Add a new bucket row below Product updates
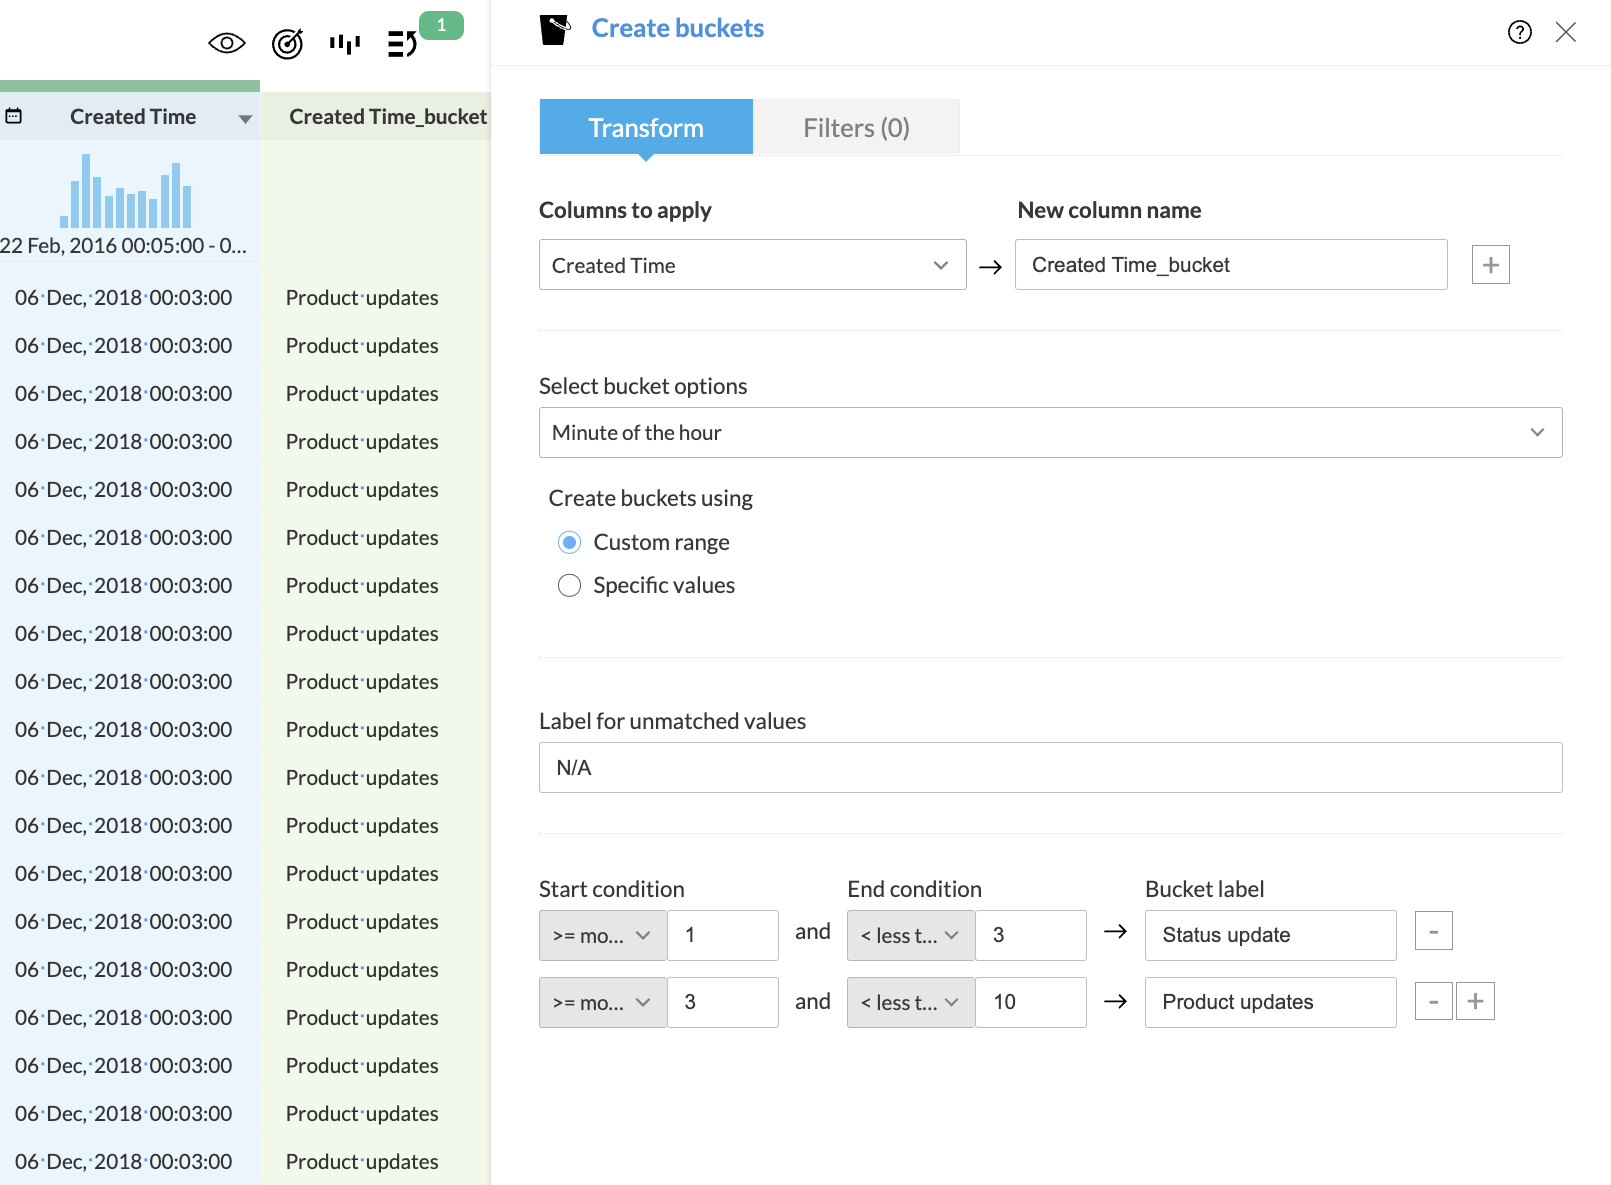This screenshot has height=1185, width=1611. click(x=1475, y=1001)
